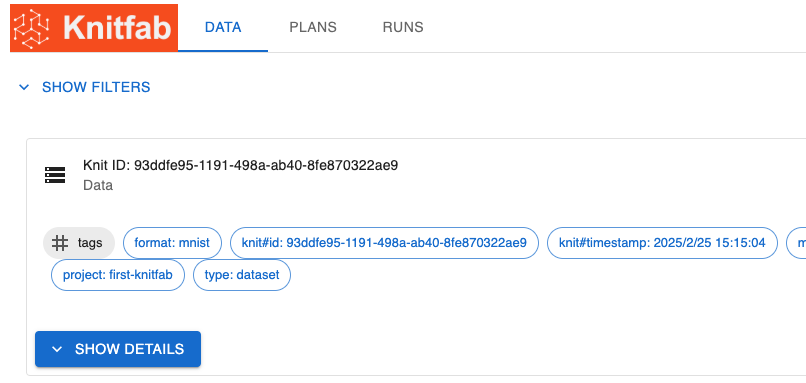Click the tags label chip
Viewport: 806px width, 383px height.
pos(79,243)
